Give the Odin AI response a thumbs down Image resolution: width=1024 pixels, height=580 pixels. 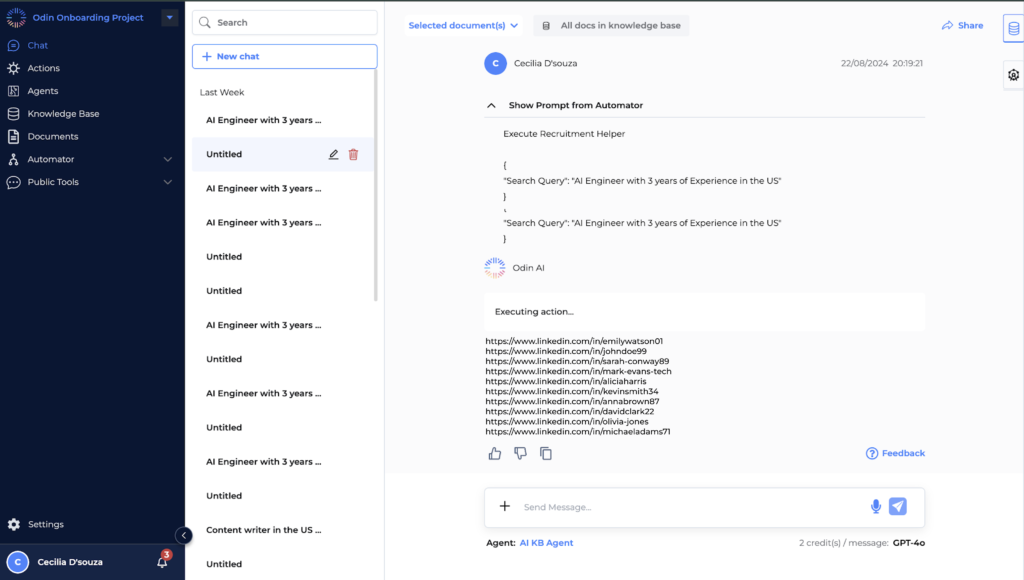(x=520, y=453)
